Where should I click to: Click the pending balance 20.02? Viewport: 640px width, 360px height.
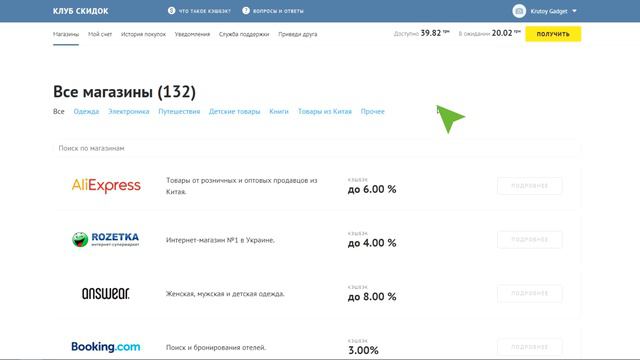tap(502, 33)
